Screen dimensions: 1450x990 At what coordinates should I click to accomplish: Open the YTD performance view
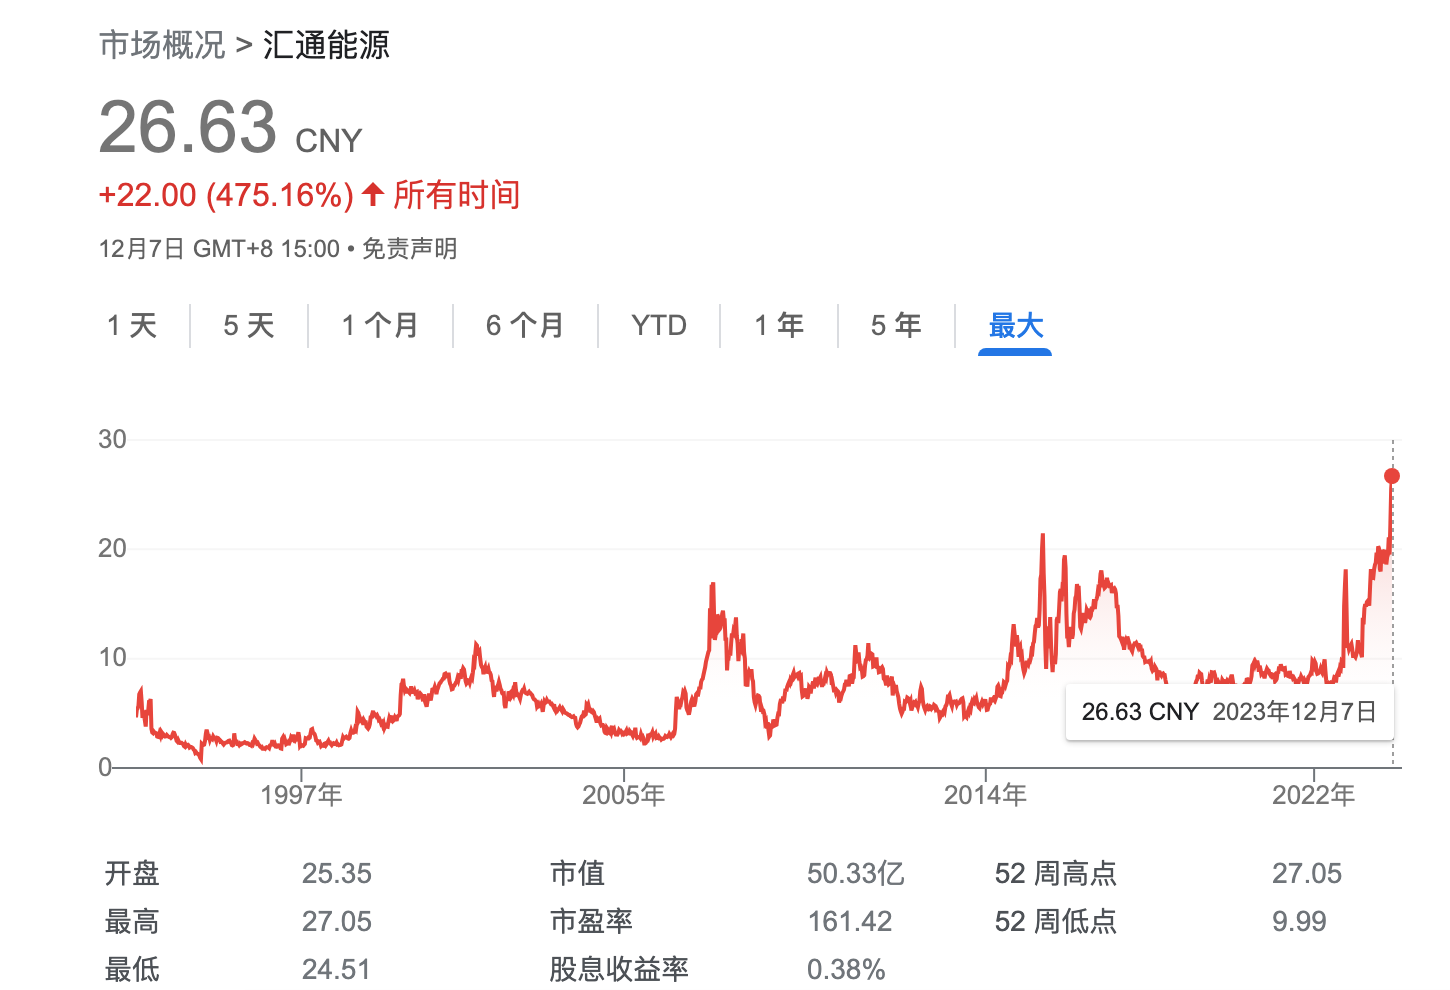tap(659, 325)
